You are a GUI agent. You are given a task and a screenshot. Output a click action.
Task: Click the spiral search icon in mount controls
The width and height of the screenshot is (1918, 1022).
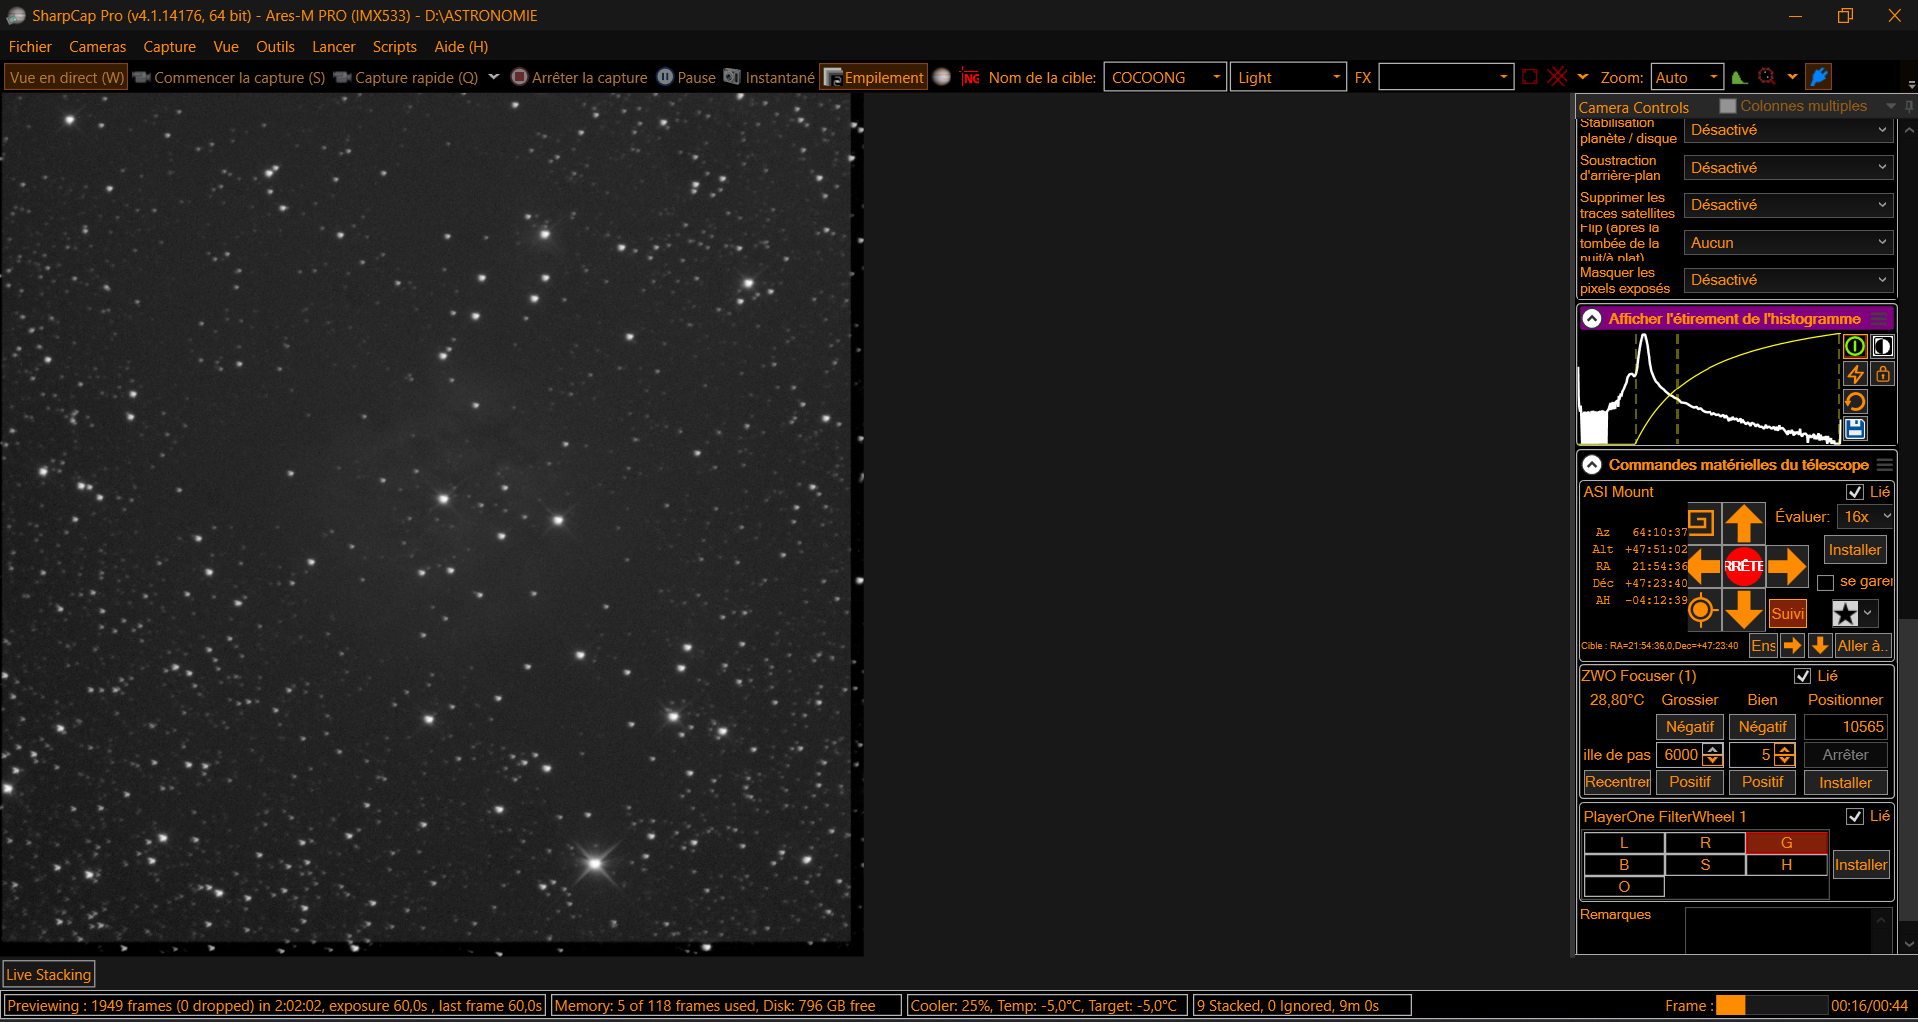pyautogui.click(x=1701, y=522)
